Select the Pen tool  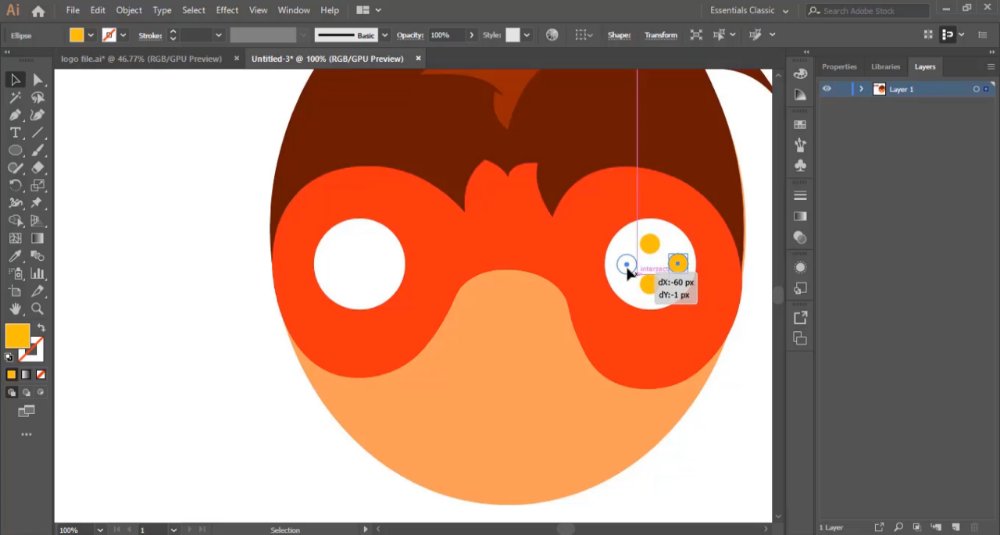coord(15,115)
